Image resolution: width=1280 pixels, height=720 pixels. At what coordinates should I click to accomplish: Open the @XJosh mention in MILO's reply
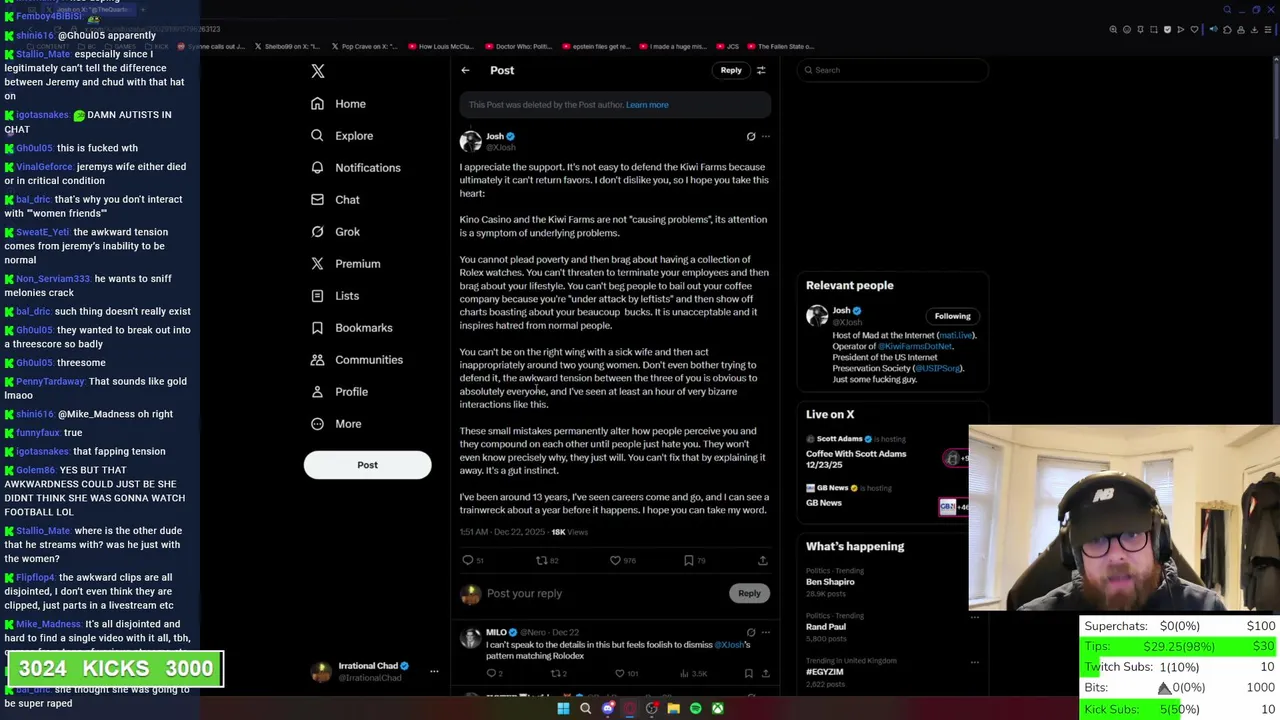(730, 645)
